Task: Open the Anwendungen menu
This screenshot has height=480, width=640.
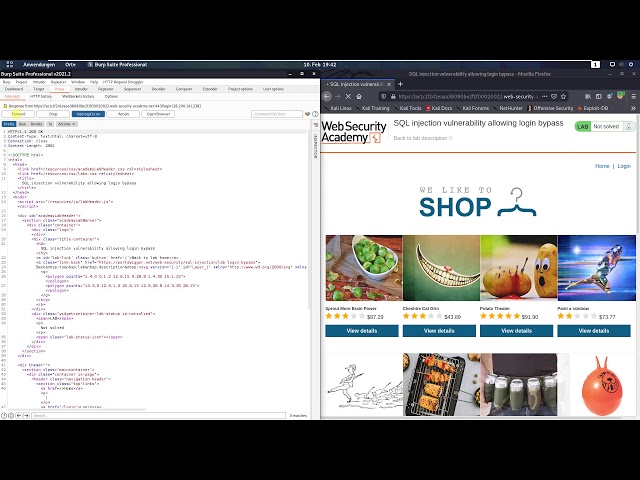Action: 39,64
